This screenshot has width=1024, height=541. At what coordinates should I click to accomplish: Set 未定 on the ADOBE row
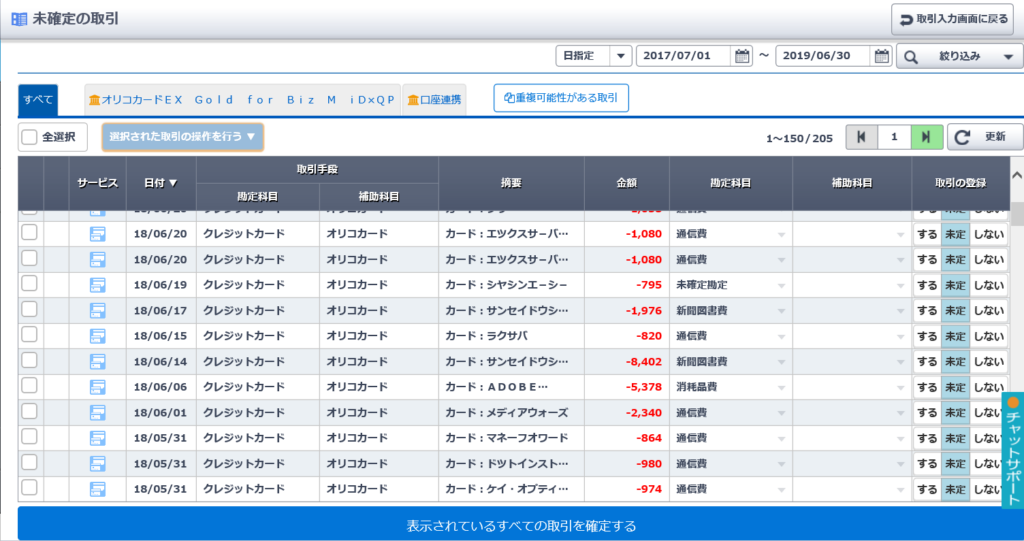pos(955,387)
